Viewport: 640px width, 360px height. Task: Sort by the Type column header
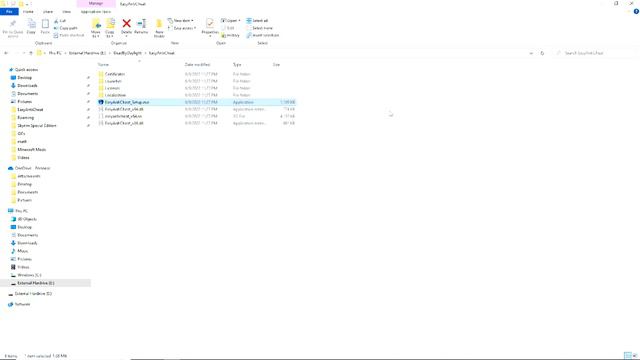[x=237, y=64]
